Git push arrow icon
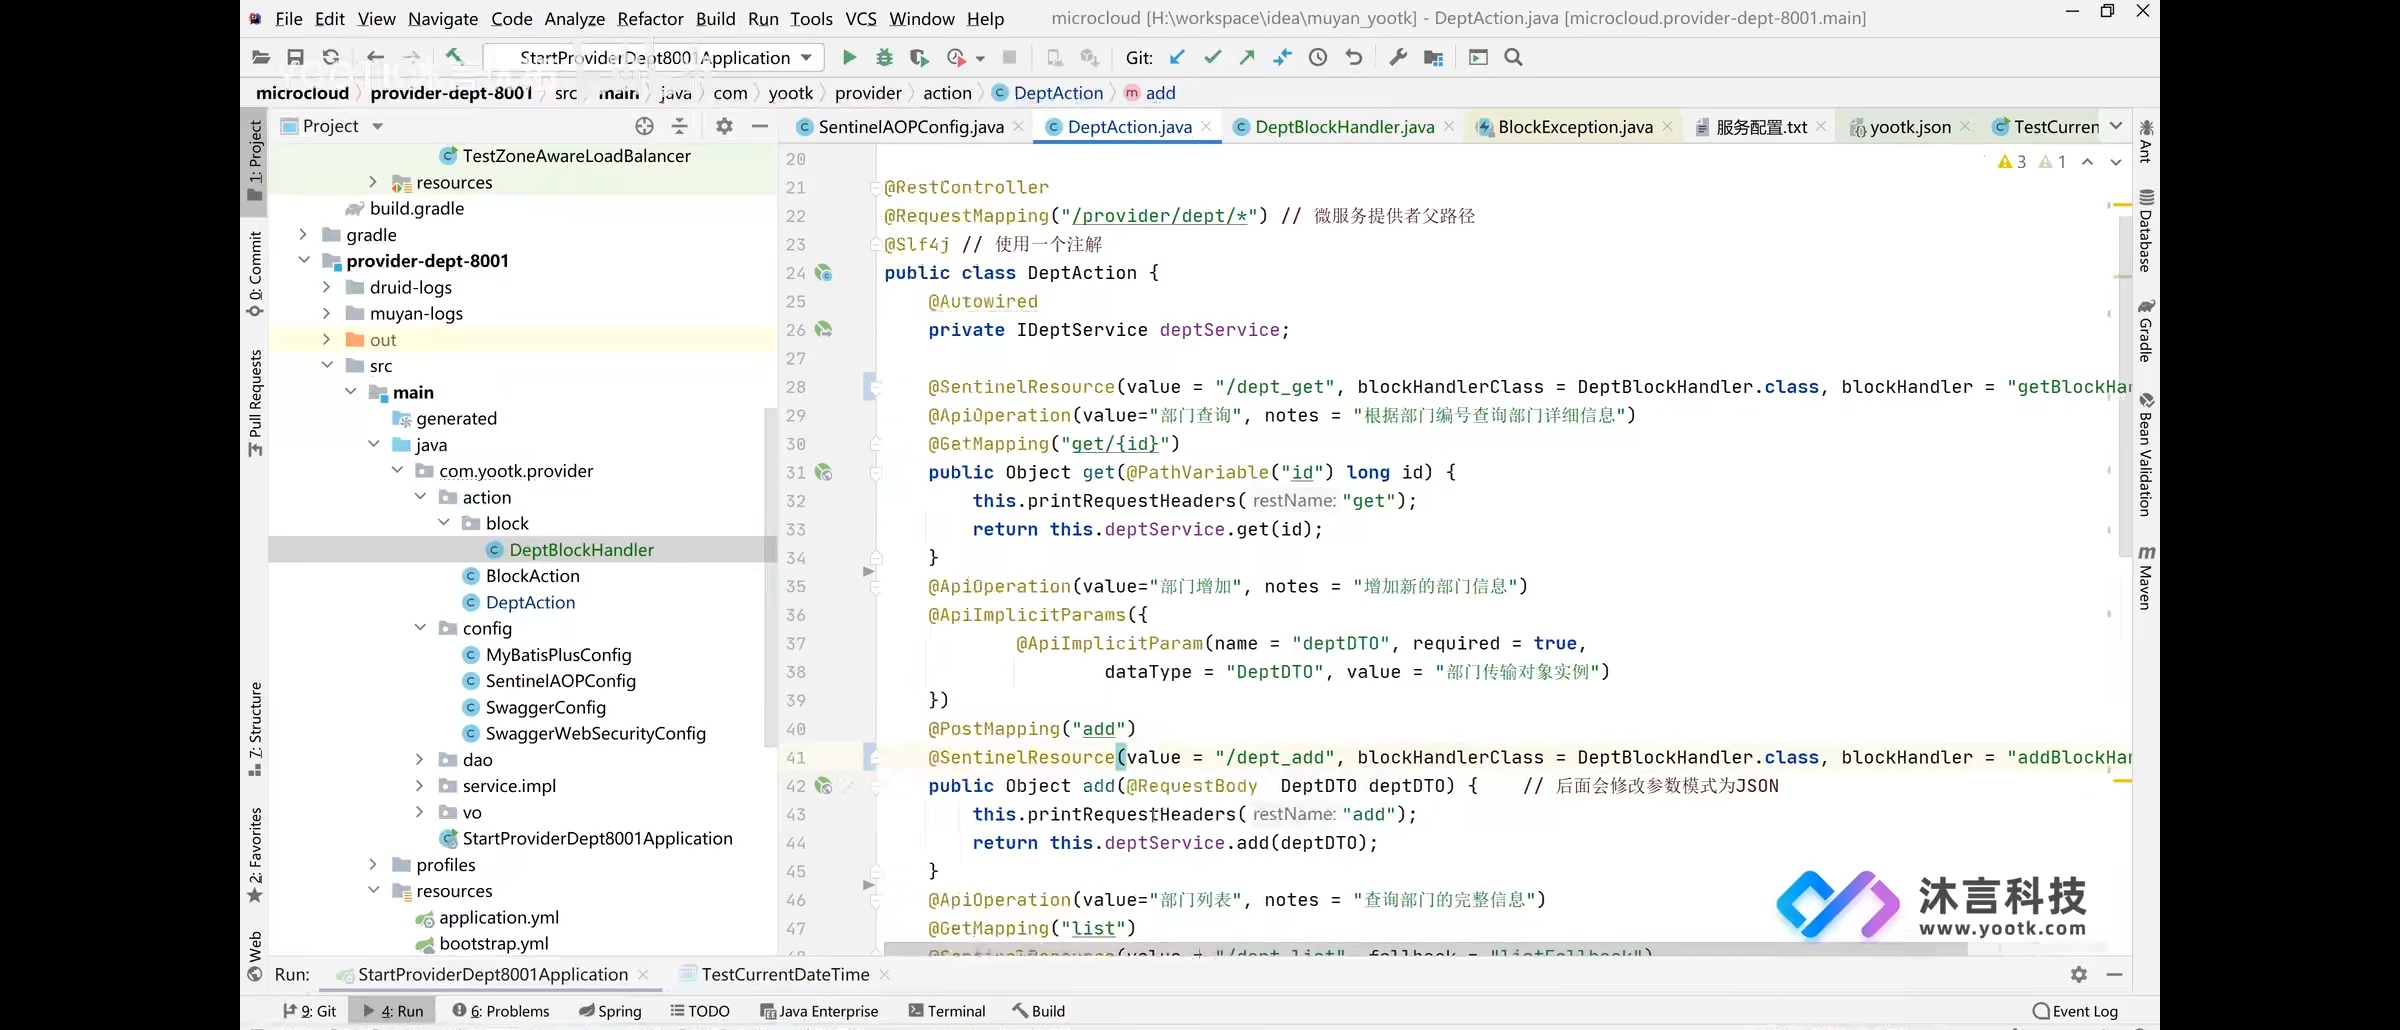The height and width of the screenshot is (1030, 2400). (x=1247, y=58)
